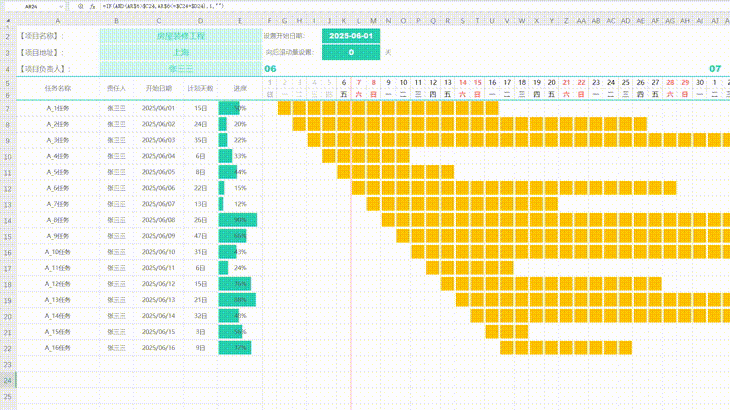The height and width of the screenshot is (410, 730).
Task: Click the month label 07
Action: [715, 69]
